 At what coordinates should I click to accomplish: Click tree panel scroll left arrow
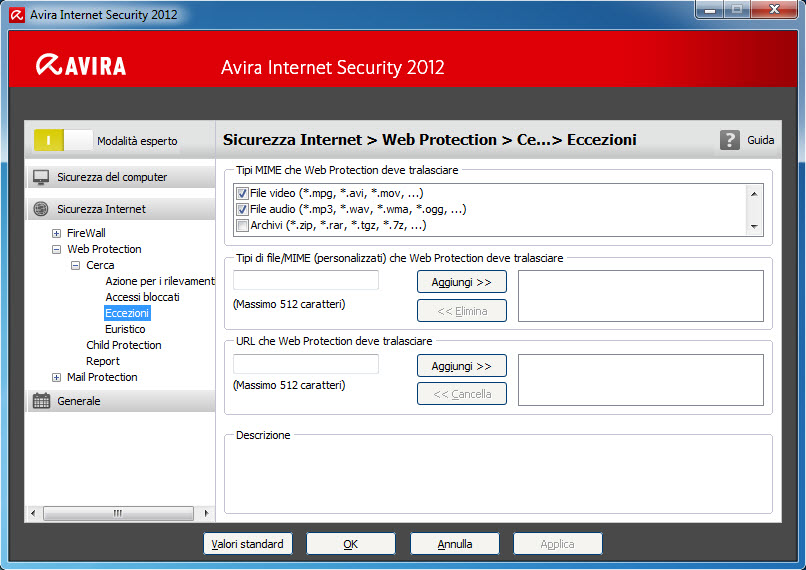click(33, 513)
